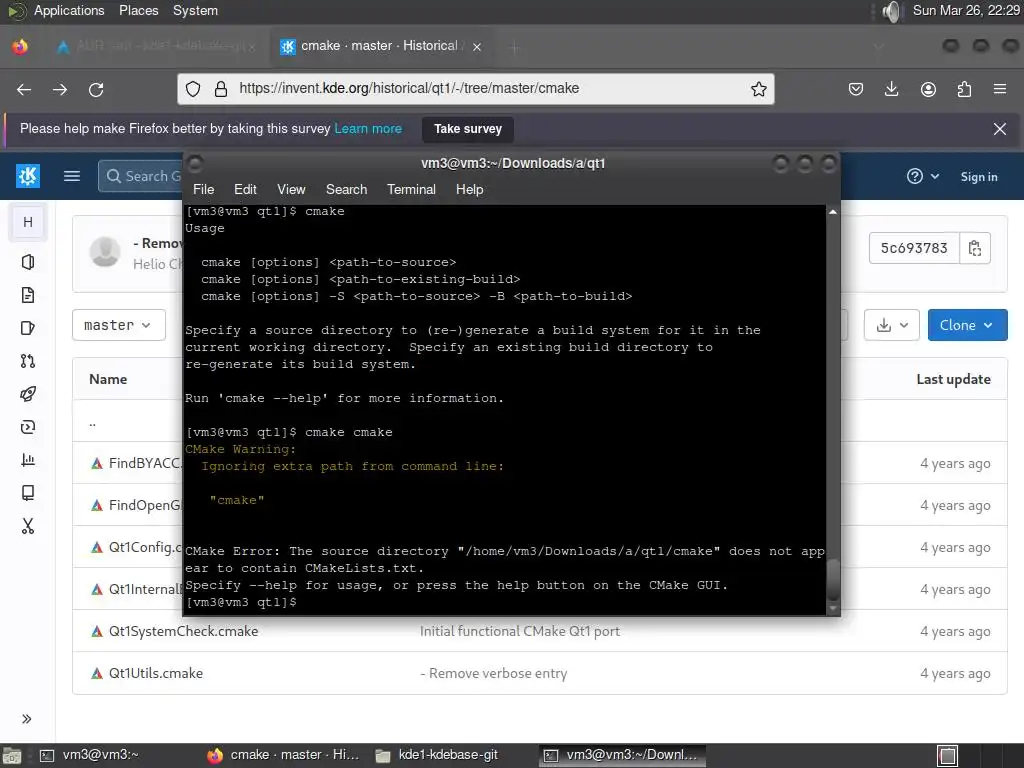Screen dimensions: 1024x768
Task: Open the rocket CI/CD sidebar icon
Action: 27,394
